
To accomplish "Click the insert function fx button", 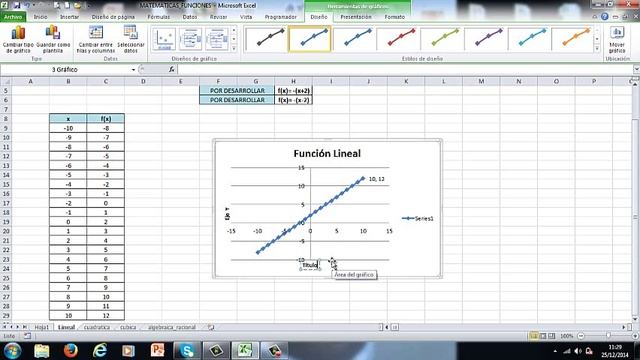I will [x=172, y=69].
